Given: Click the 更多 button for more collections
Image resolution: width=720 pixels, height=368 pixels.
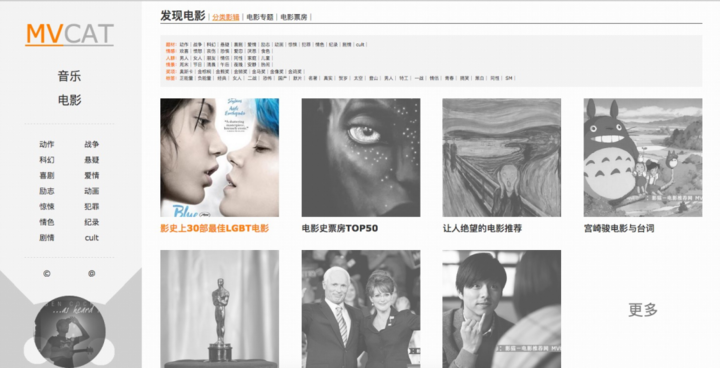Looking at the screenshot, I should coord(643,309).
